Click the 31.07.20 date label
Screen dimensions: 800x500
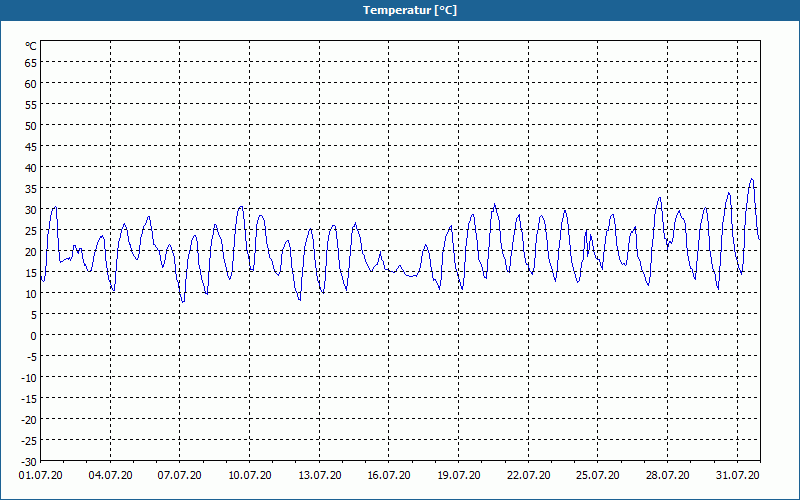point(737,476)
